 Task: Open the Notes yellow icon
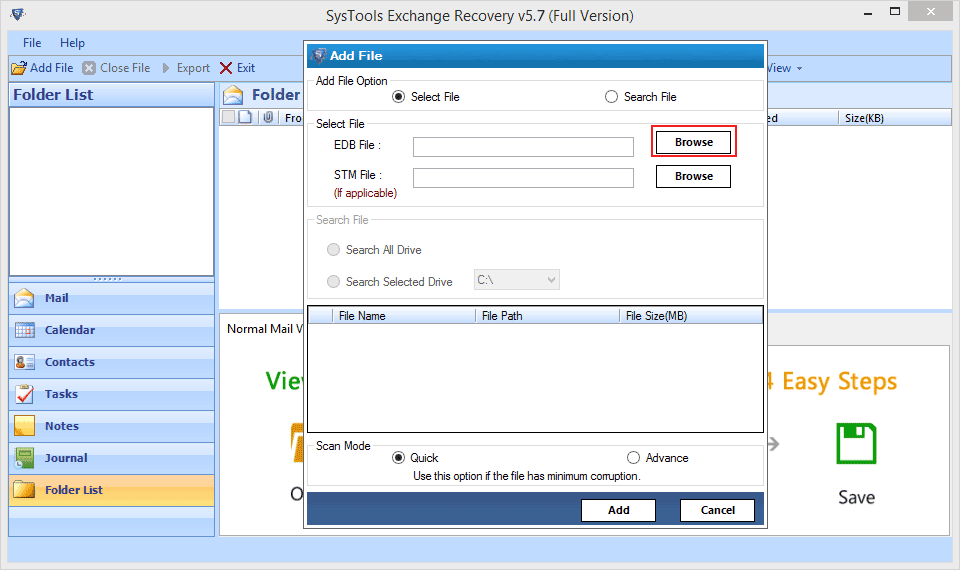pyautogui.click(x=24, y=426)
